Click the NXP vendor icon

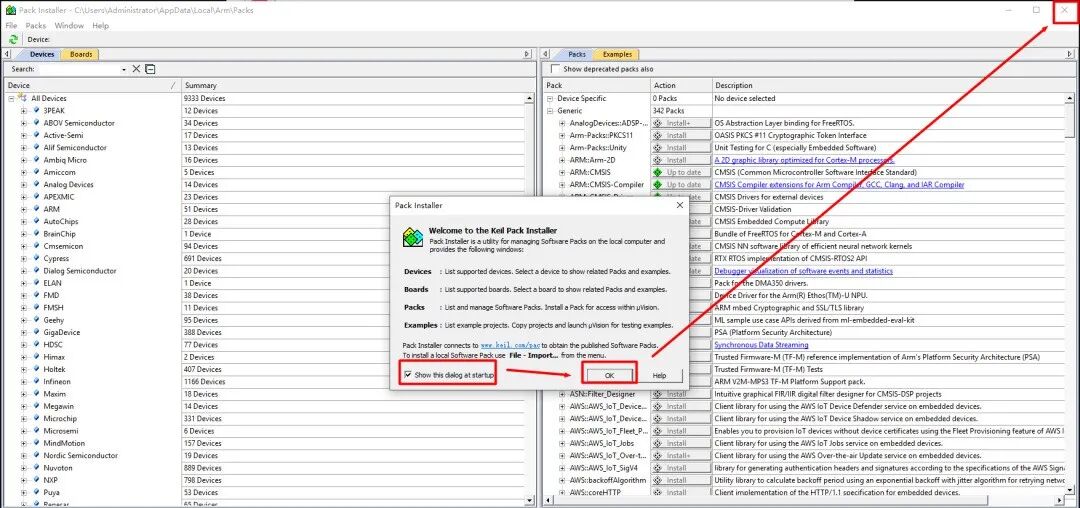[36, 480]
